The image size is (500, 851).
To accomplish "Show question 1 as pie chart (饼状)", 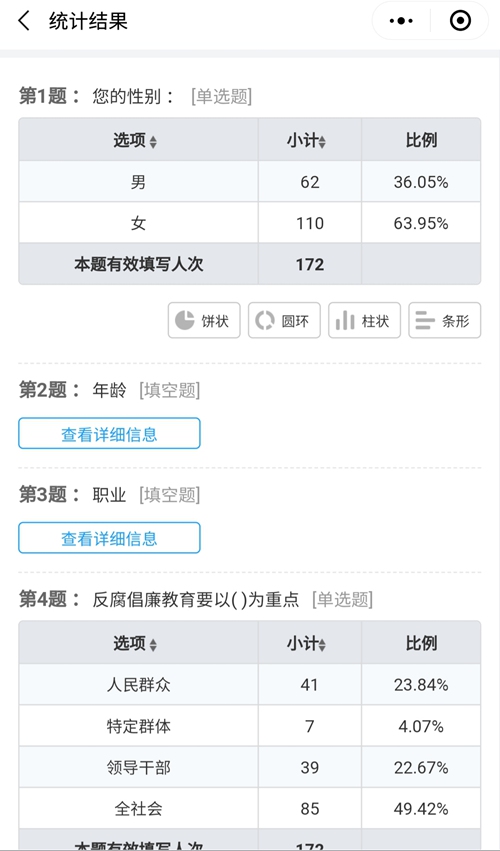I will click(x=204, y=320).
